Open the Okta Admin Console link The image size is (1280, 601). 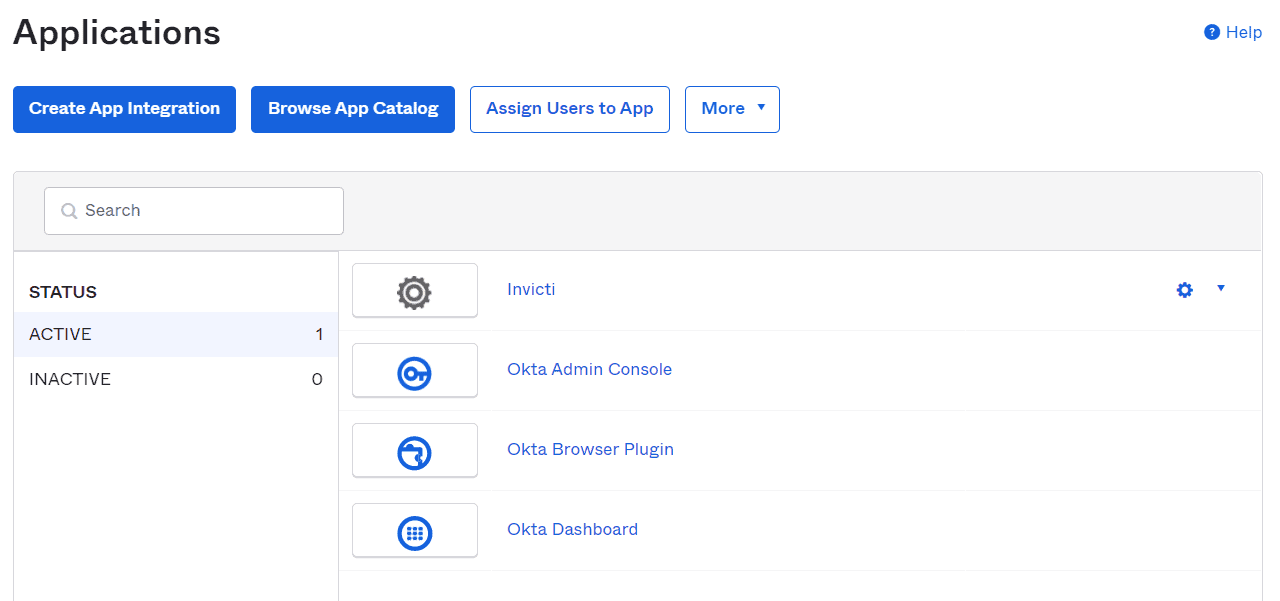point(589,369)
